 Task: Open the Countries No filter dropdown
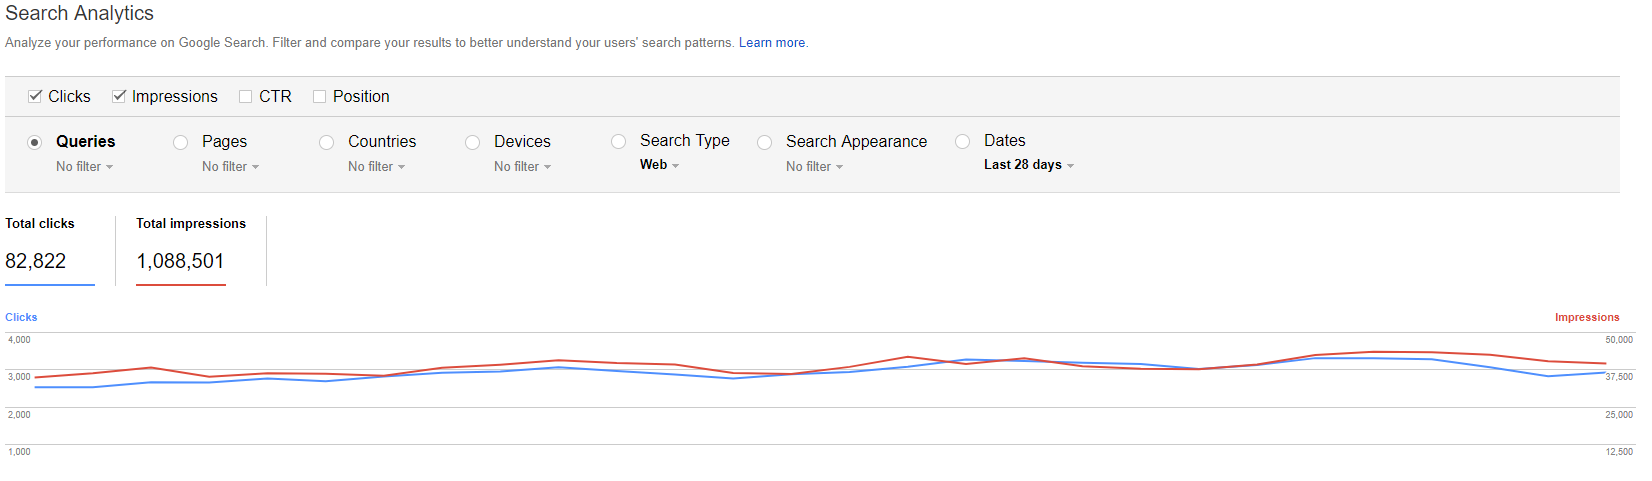tap(376, 167)
